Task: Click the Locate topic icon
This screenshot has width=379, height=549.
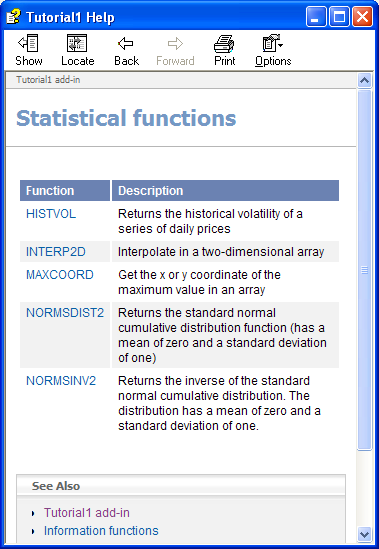Action: [77, 43]
